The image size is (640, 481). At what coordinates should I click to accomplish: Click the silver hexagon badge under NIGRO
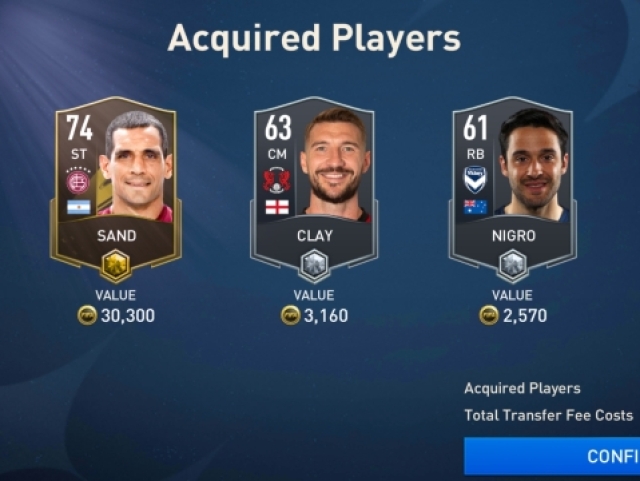click(513, 266)
